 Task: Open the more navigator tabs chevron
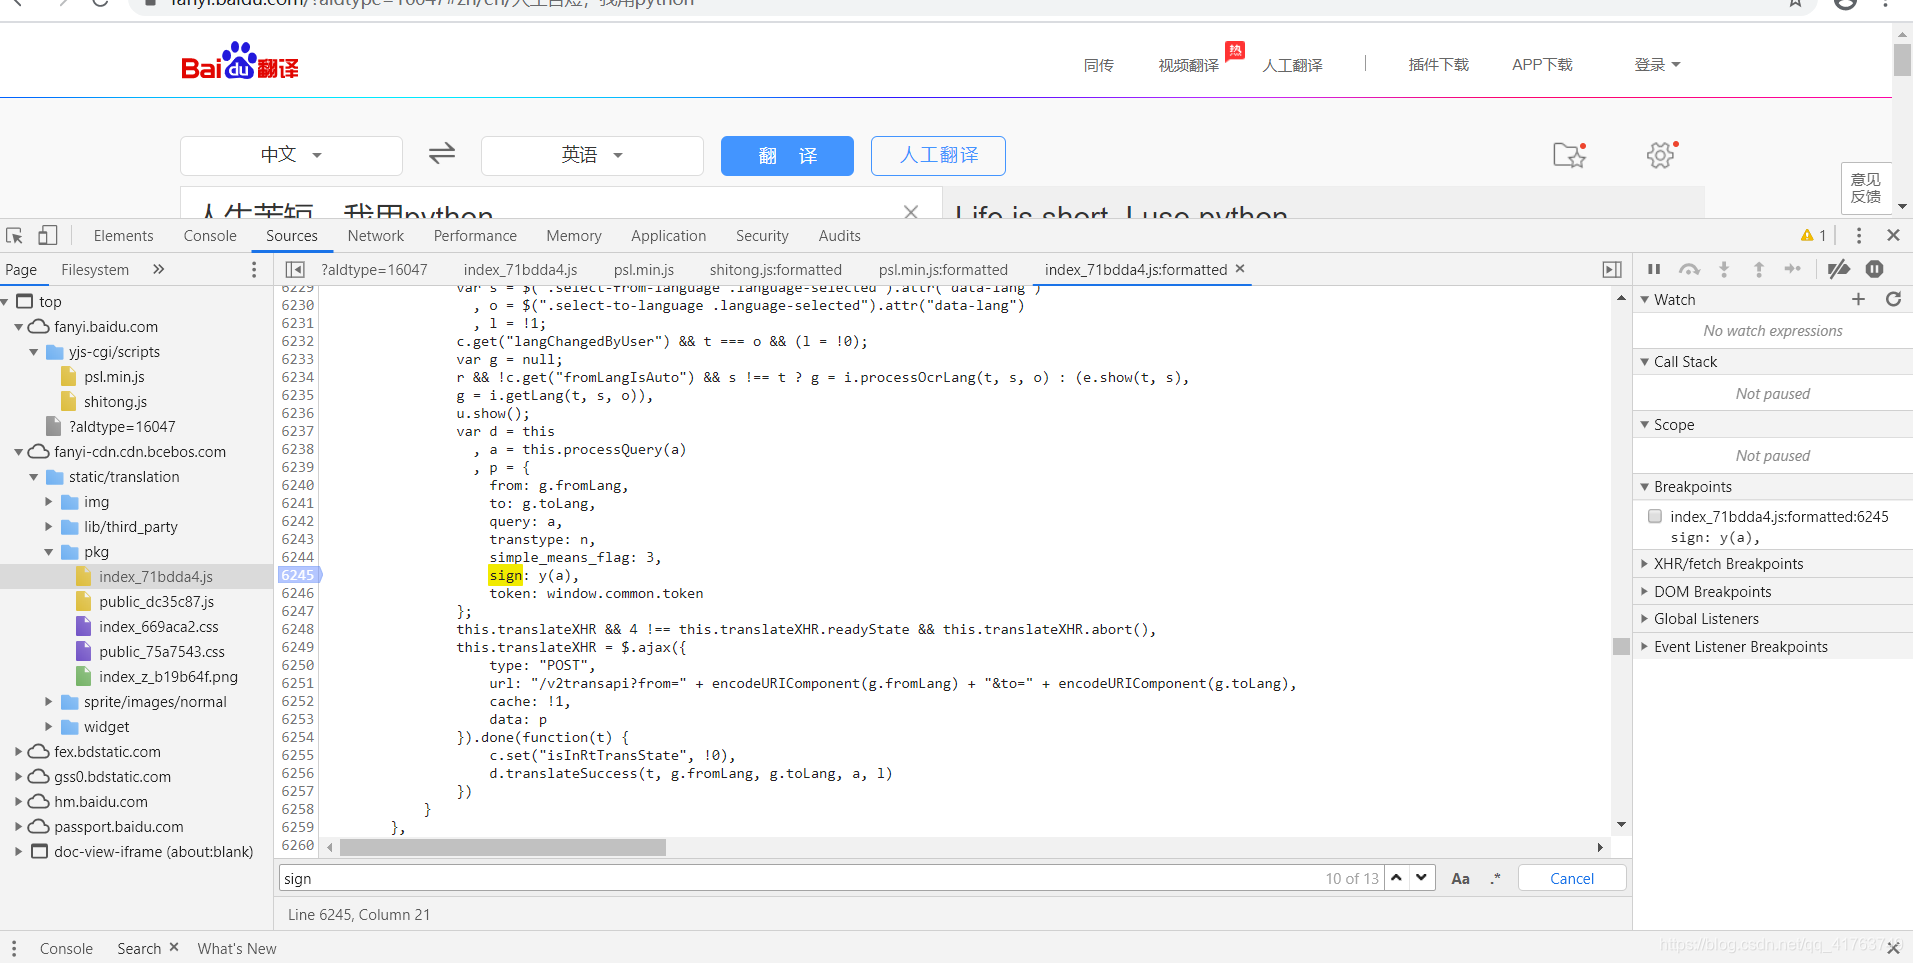click(x=158, y=269)
